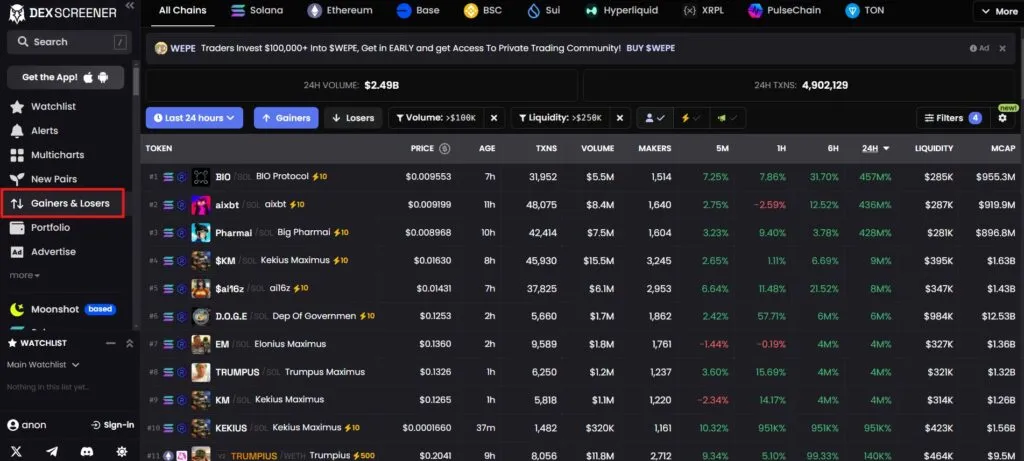Switch to the Solana chain tab

pos(257,11)
